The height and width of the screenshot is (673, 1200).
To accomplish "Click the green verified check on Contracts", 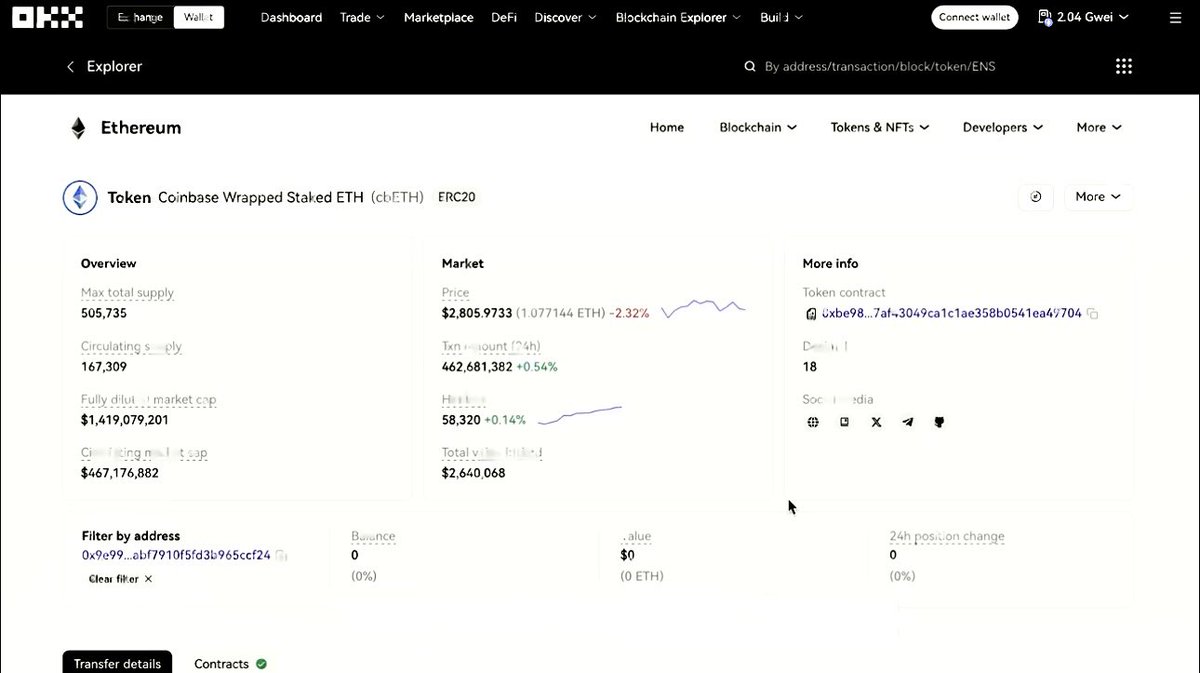I will click(x=261, y=664).
